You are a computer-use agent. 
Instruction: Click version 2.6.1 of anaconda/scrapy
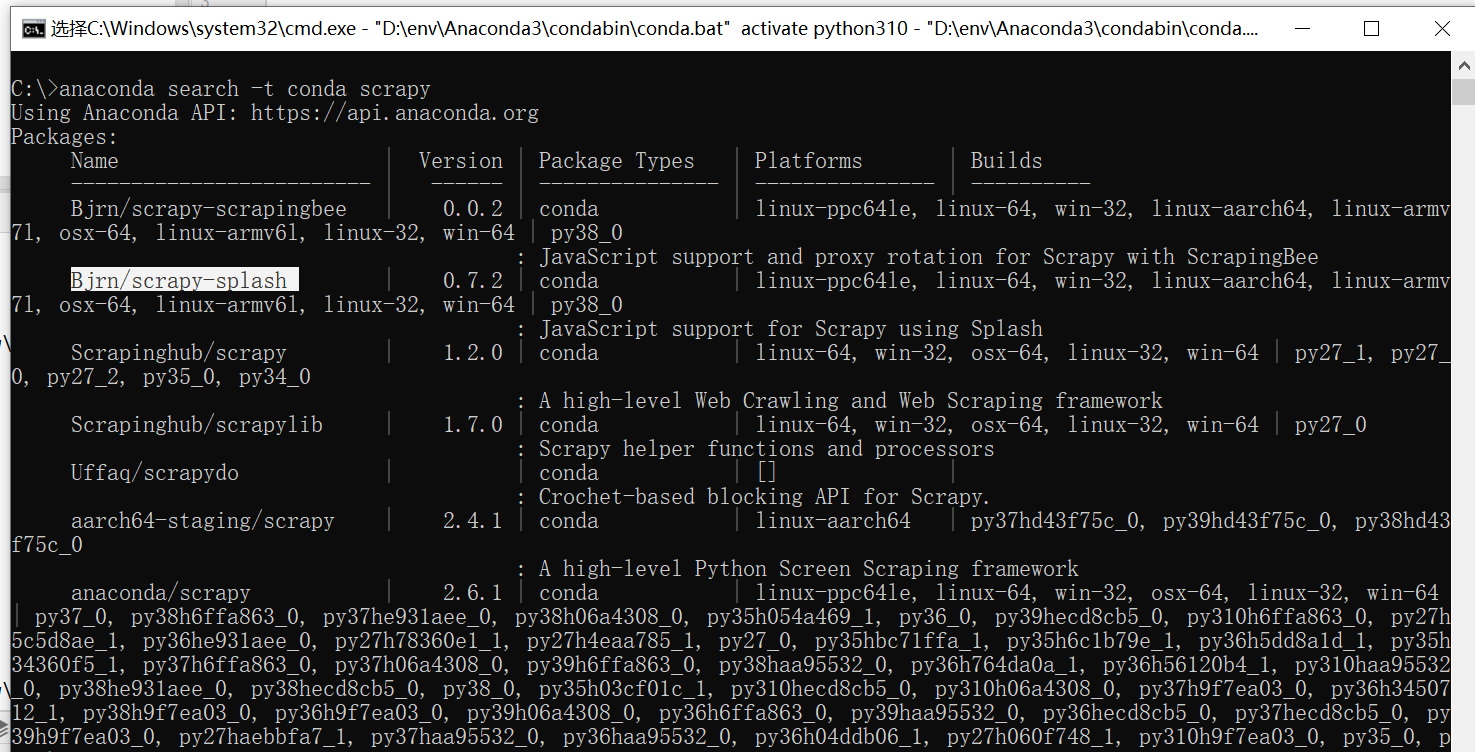tap(473, 593)
